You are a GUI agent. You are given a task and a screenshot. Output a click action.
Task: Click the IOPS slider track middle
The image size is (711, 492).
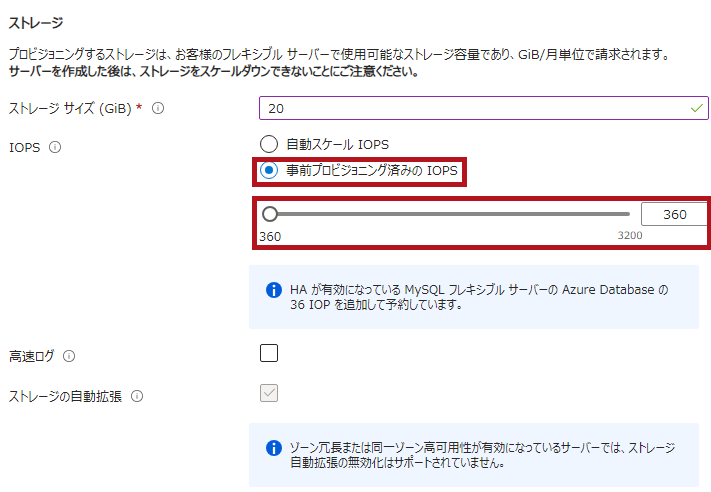click(x=450, y=214)
